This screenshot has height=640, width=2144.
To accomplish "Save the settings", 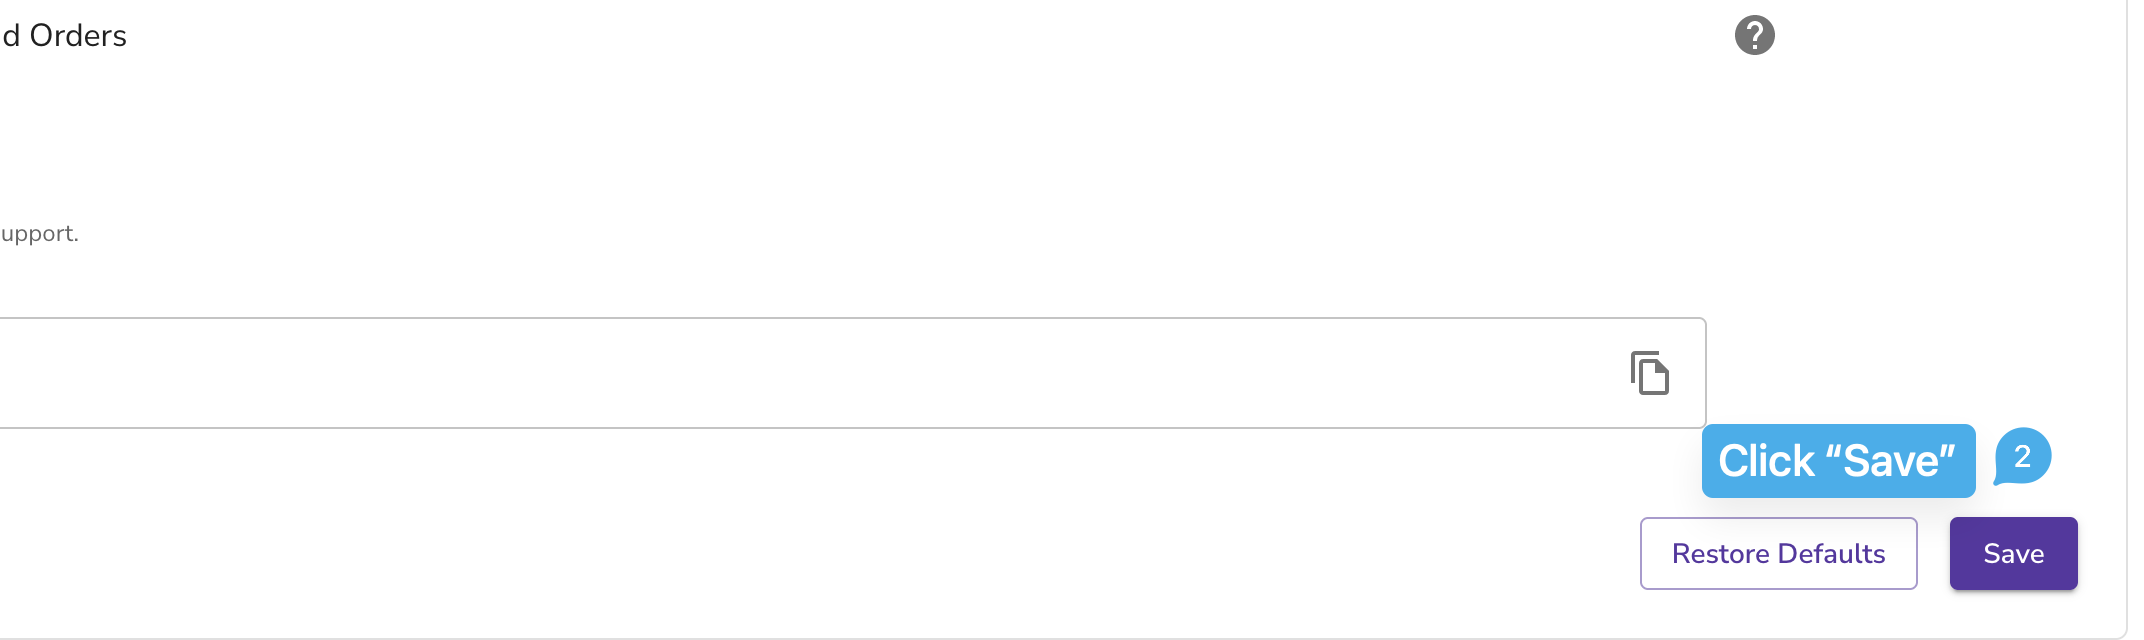I will tap(2013, 553).
